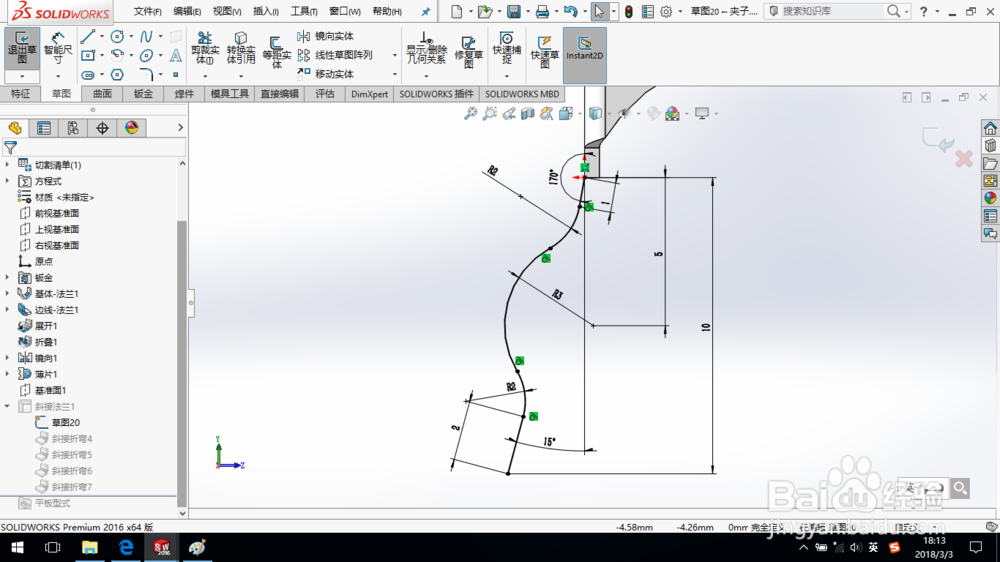Expand the 镜向1 tree node
This screenshot has height=562, width=1000.
pyautogui.click(x=8, y=358)
